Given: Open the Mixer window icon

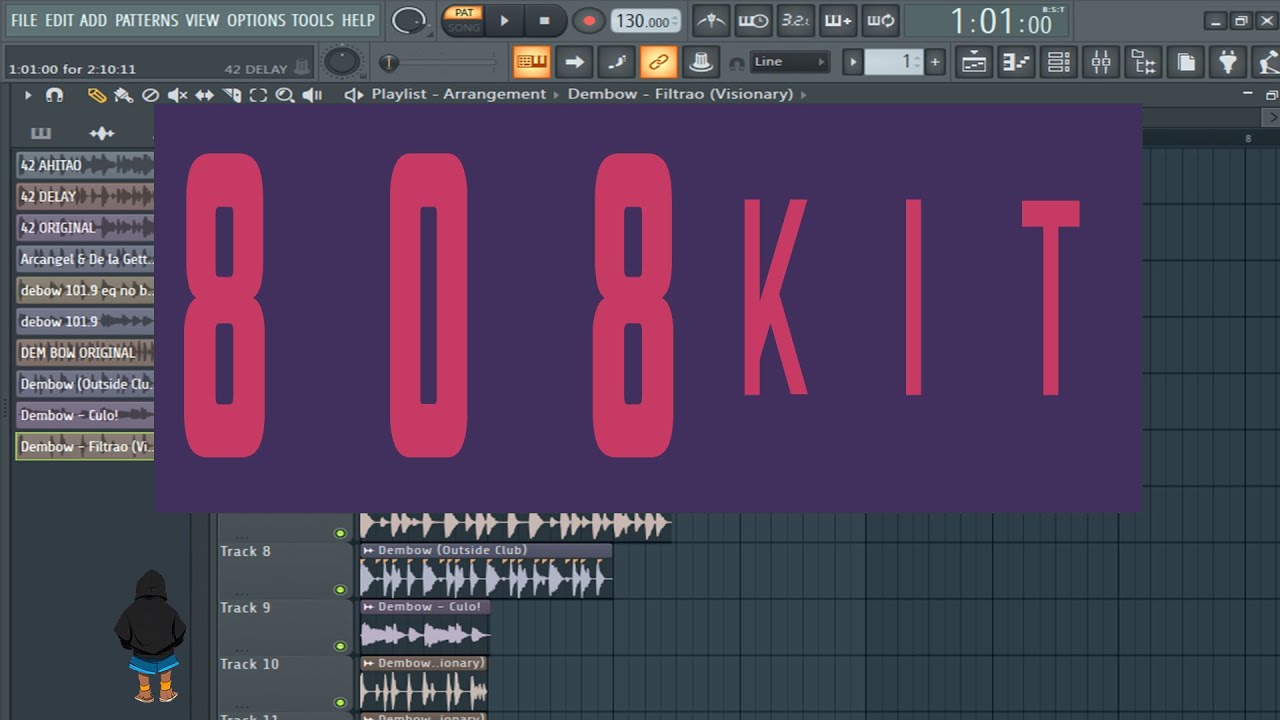Looking at the screenshot, I should (1101, 62).
